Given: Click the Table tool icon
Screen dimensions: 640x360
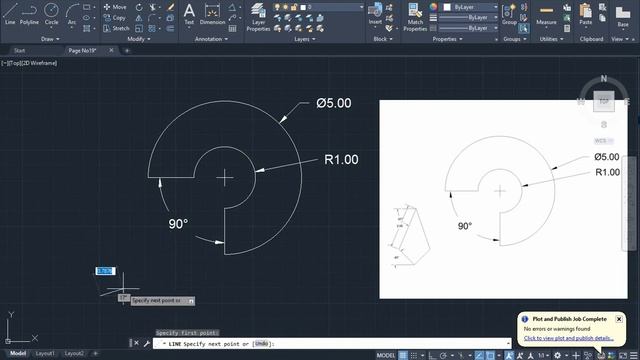Looking at the screenshot, I should [232, 29].
